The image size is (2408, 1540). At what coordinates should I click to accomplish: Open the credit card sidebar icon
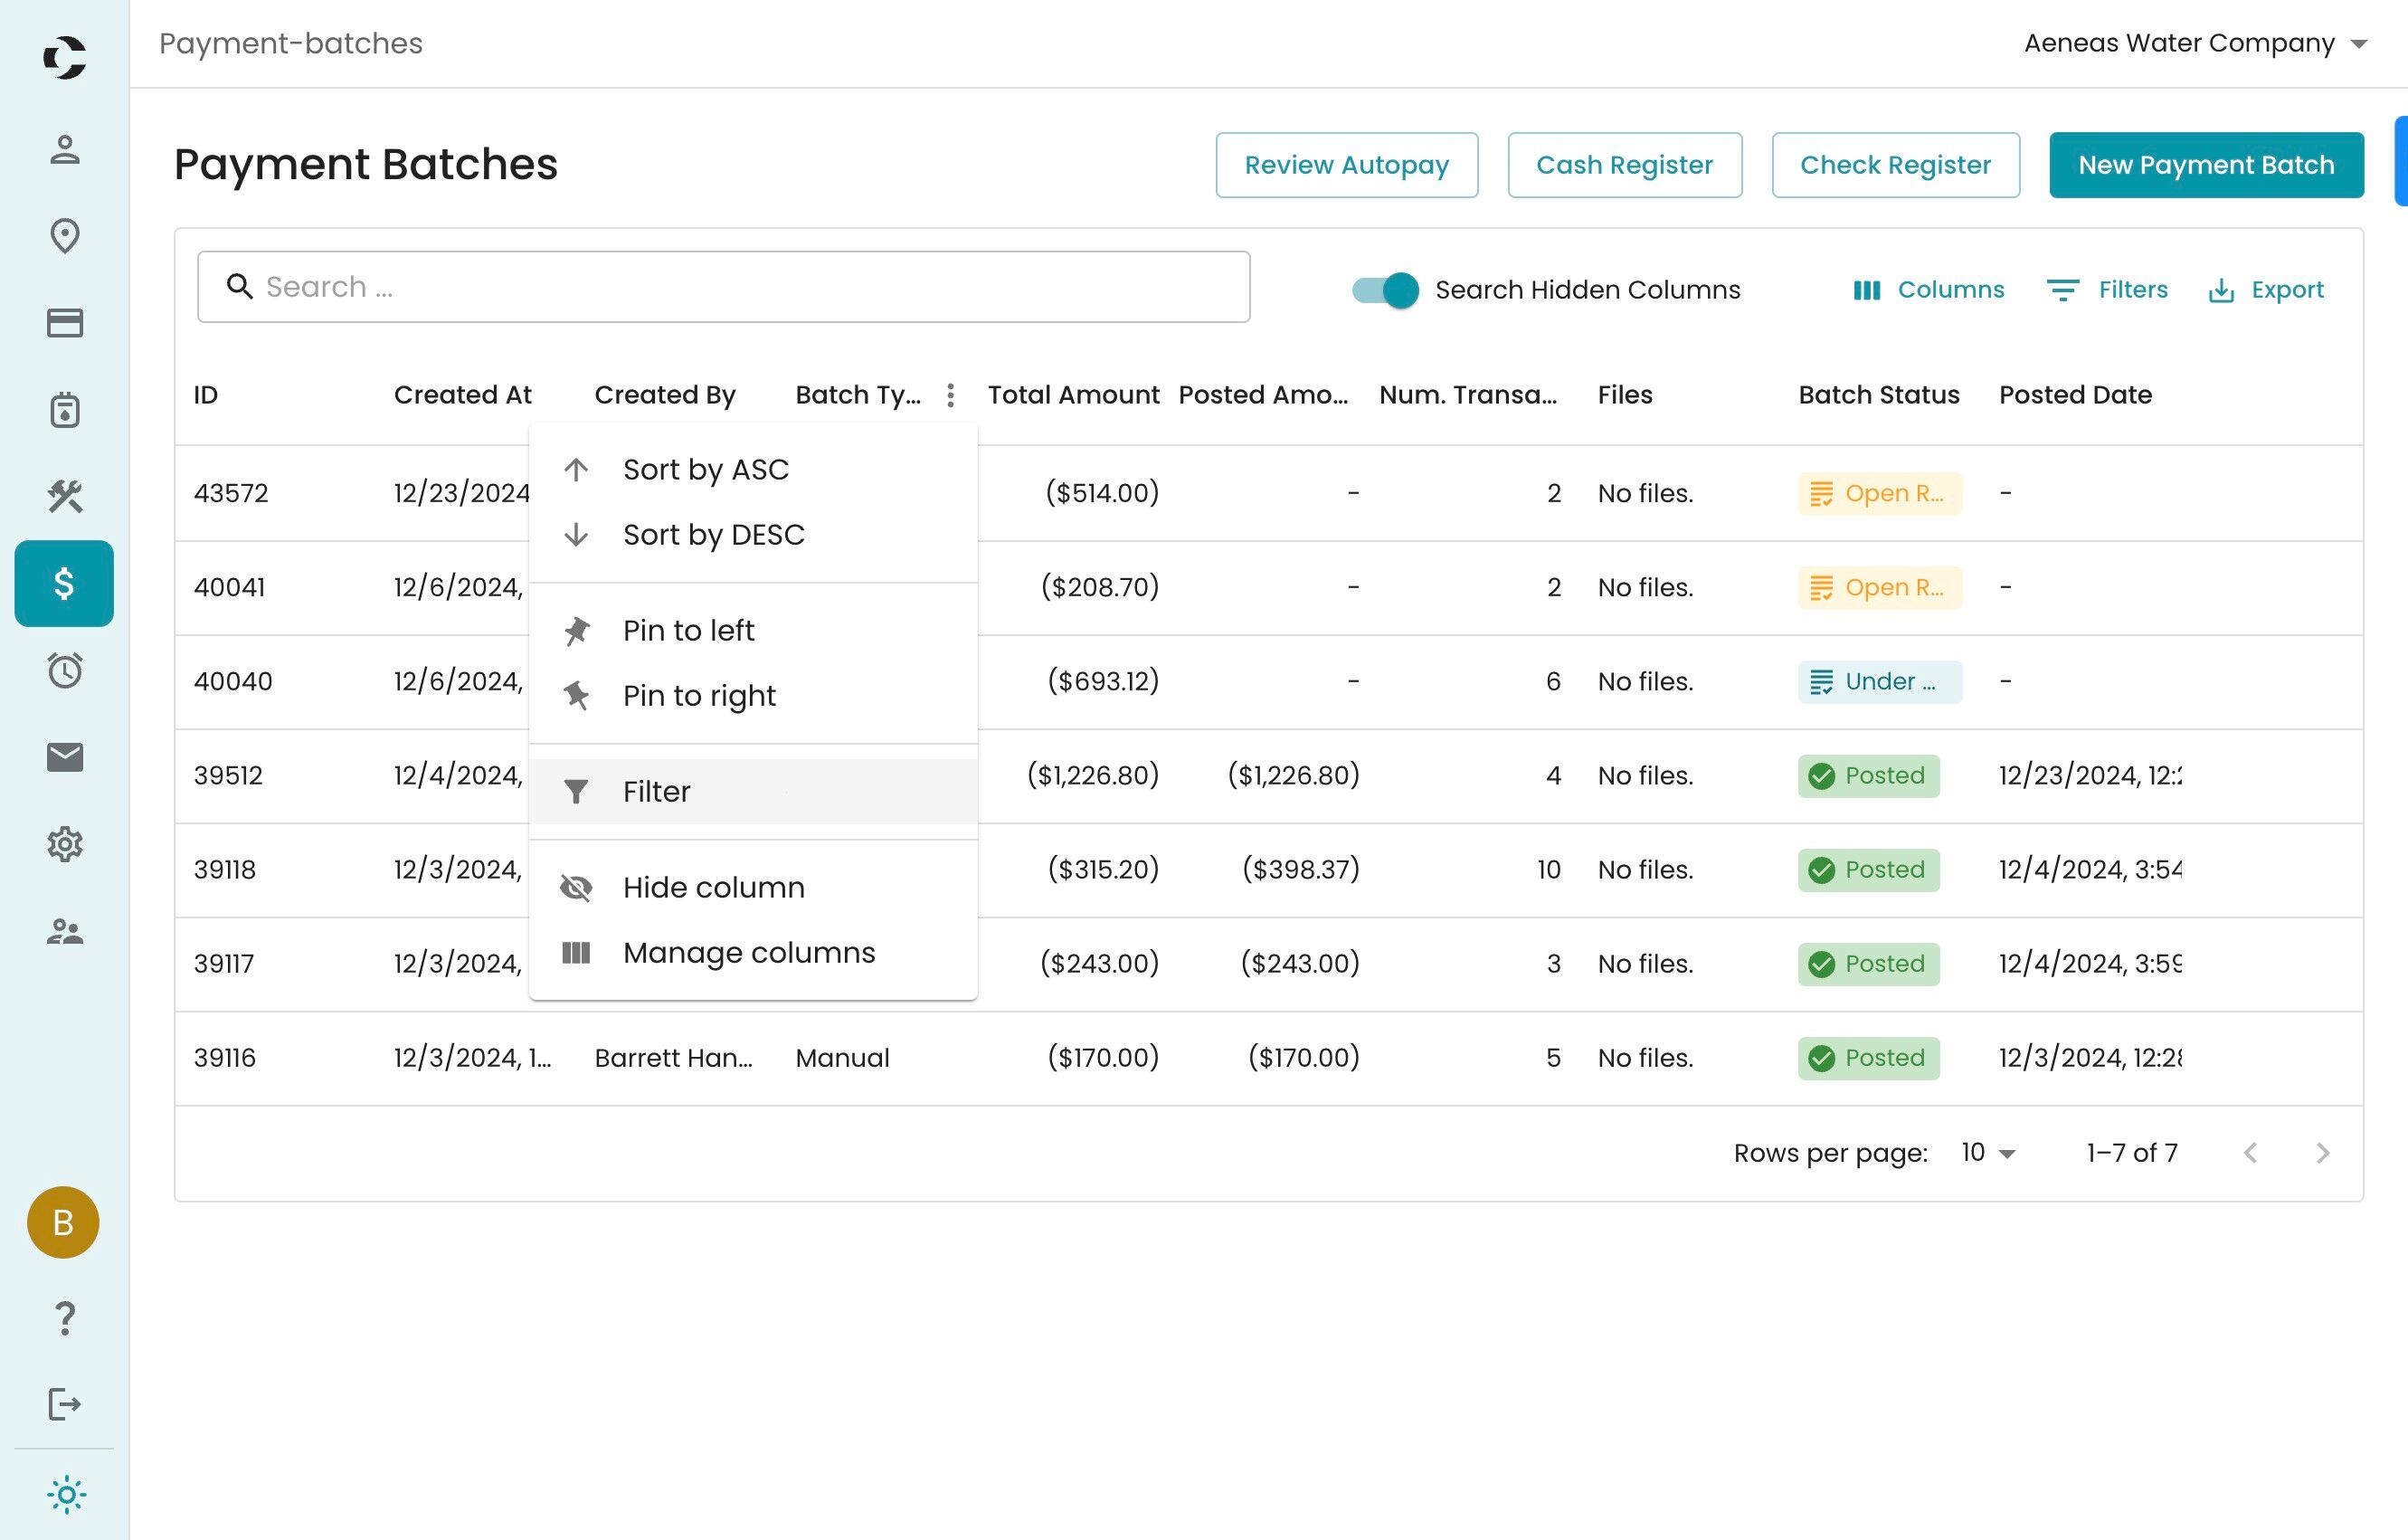[64, 323]
